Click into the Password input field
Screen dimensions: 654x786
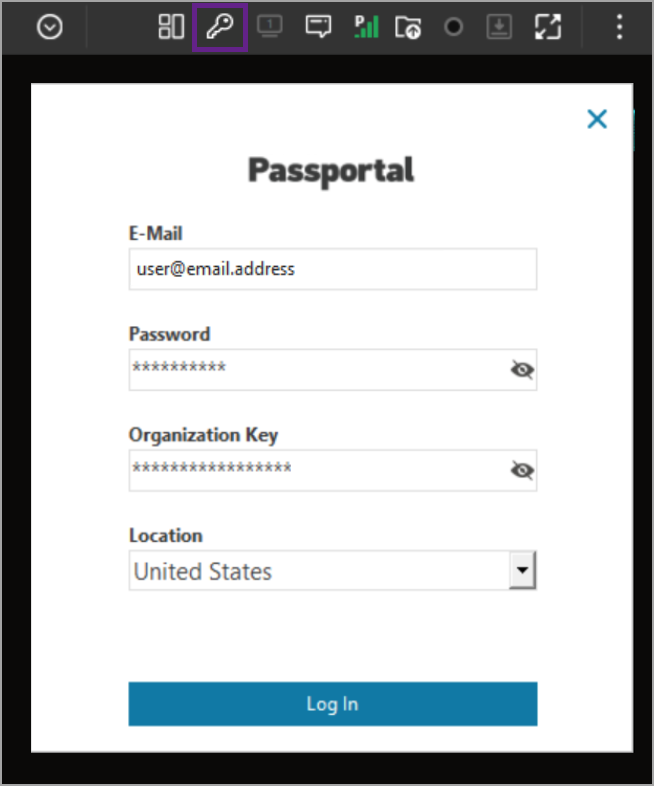[x=315, y=370]
